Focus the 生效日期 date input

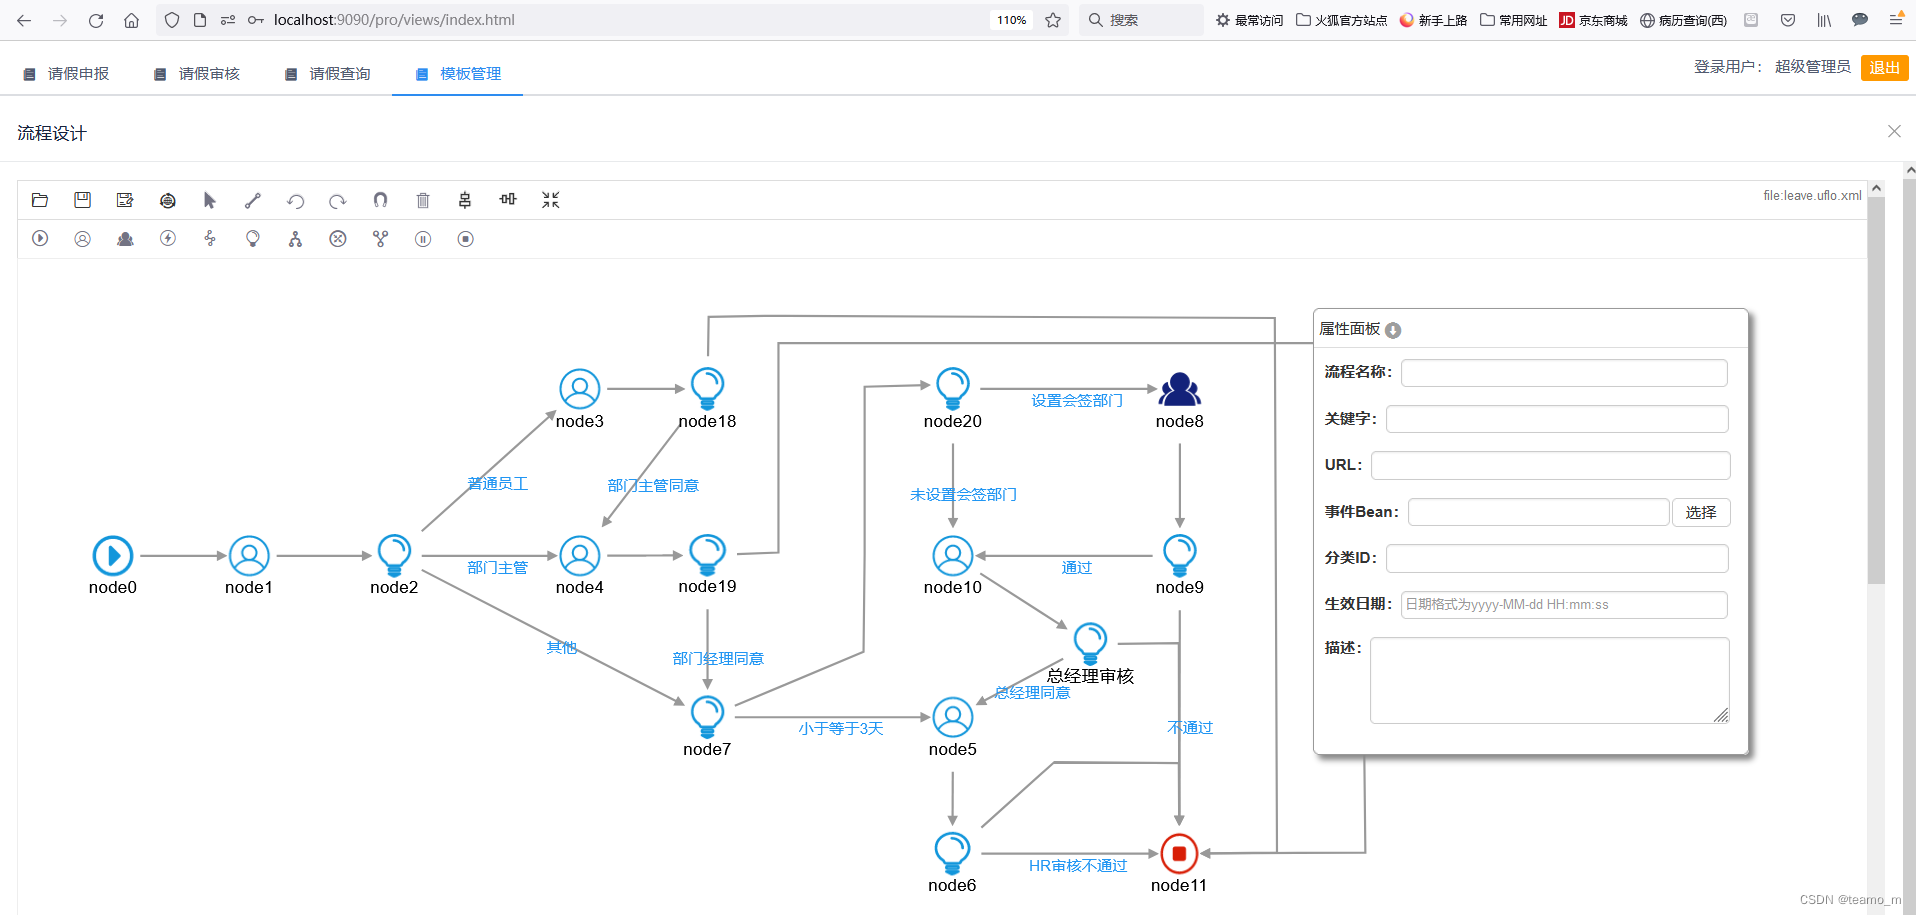click(1564, 604)
